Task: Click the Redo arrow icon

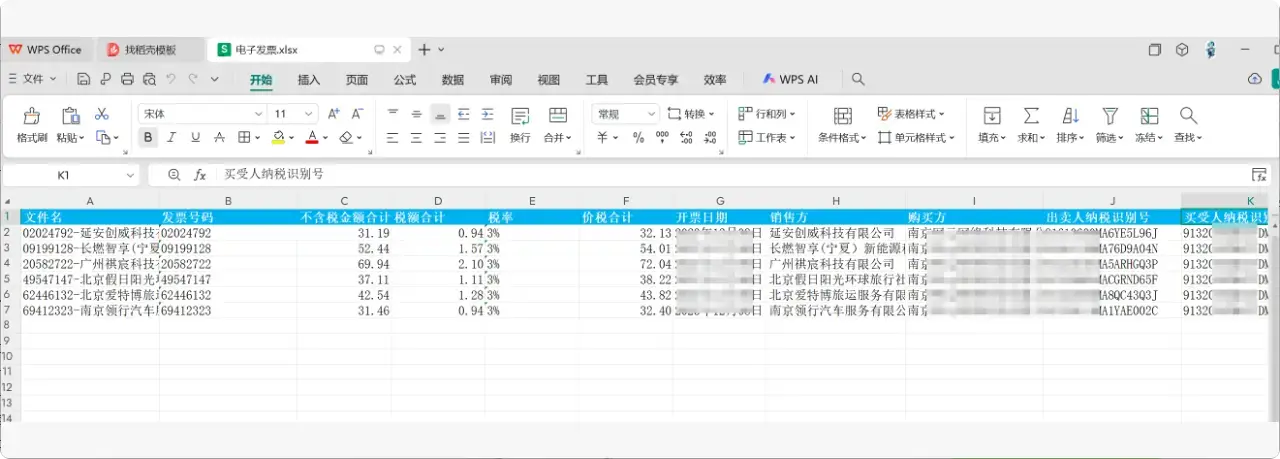Action: coord(193,79)
